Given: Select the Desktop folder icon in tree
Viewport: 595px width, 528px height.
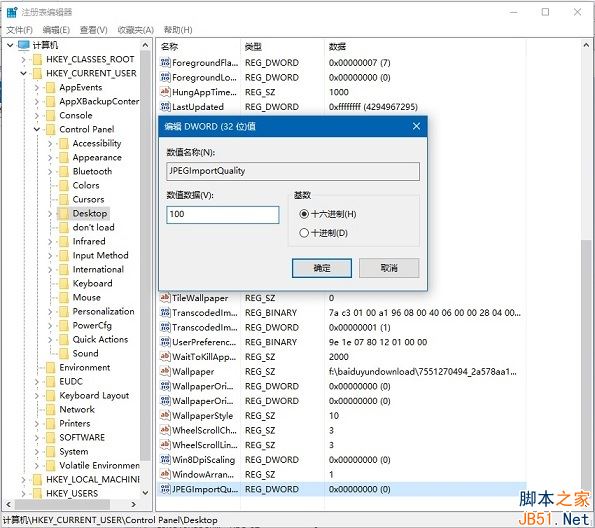Looking at the screenshot, I should [x=64, y=213].
